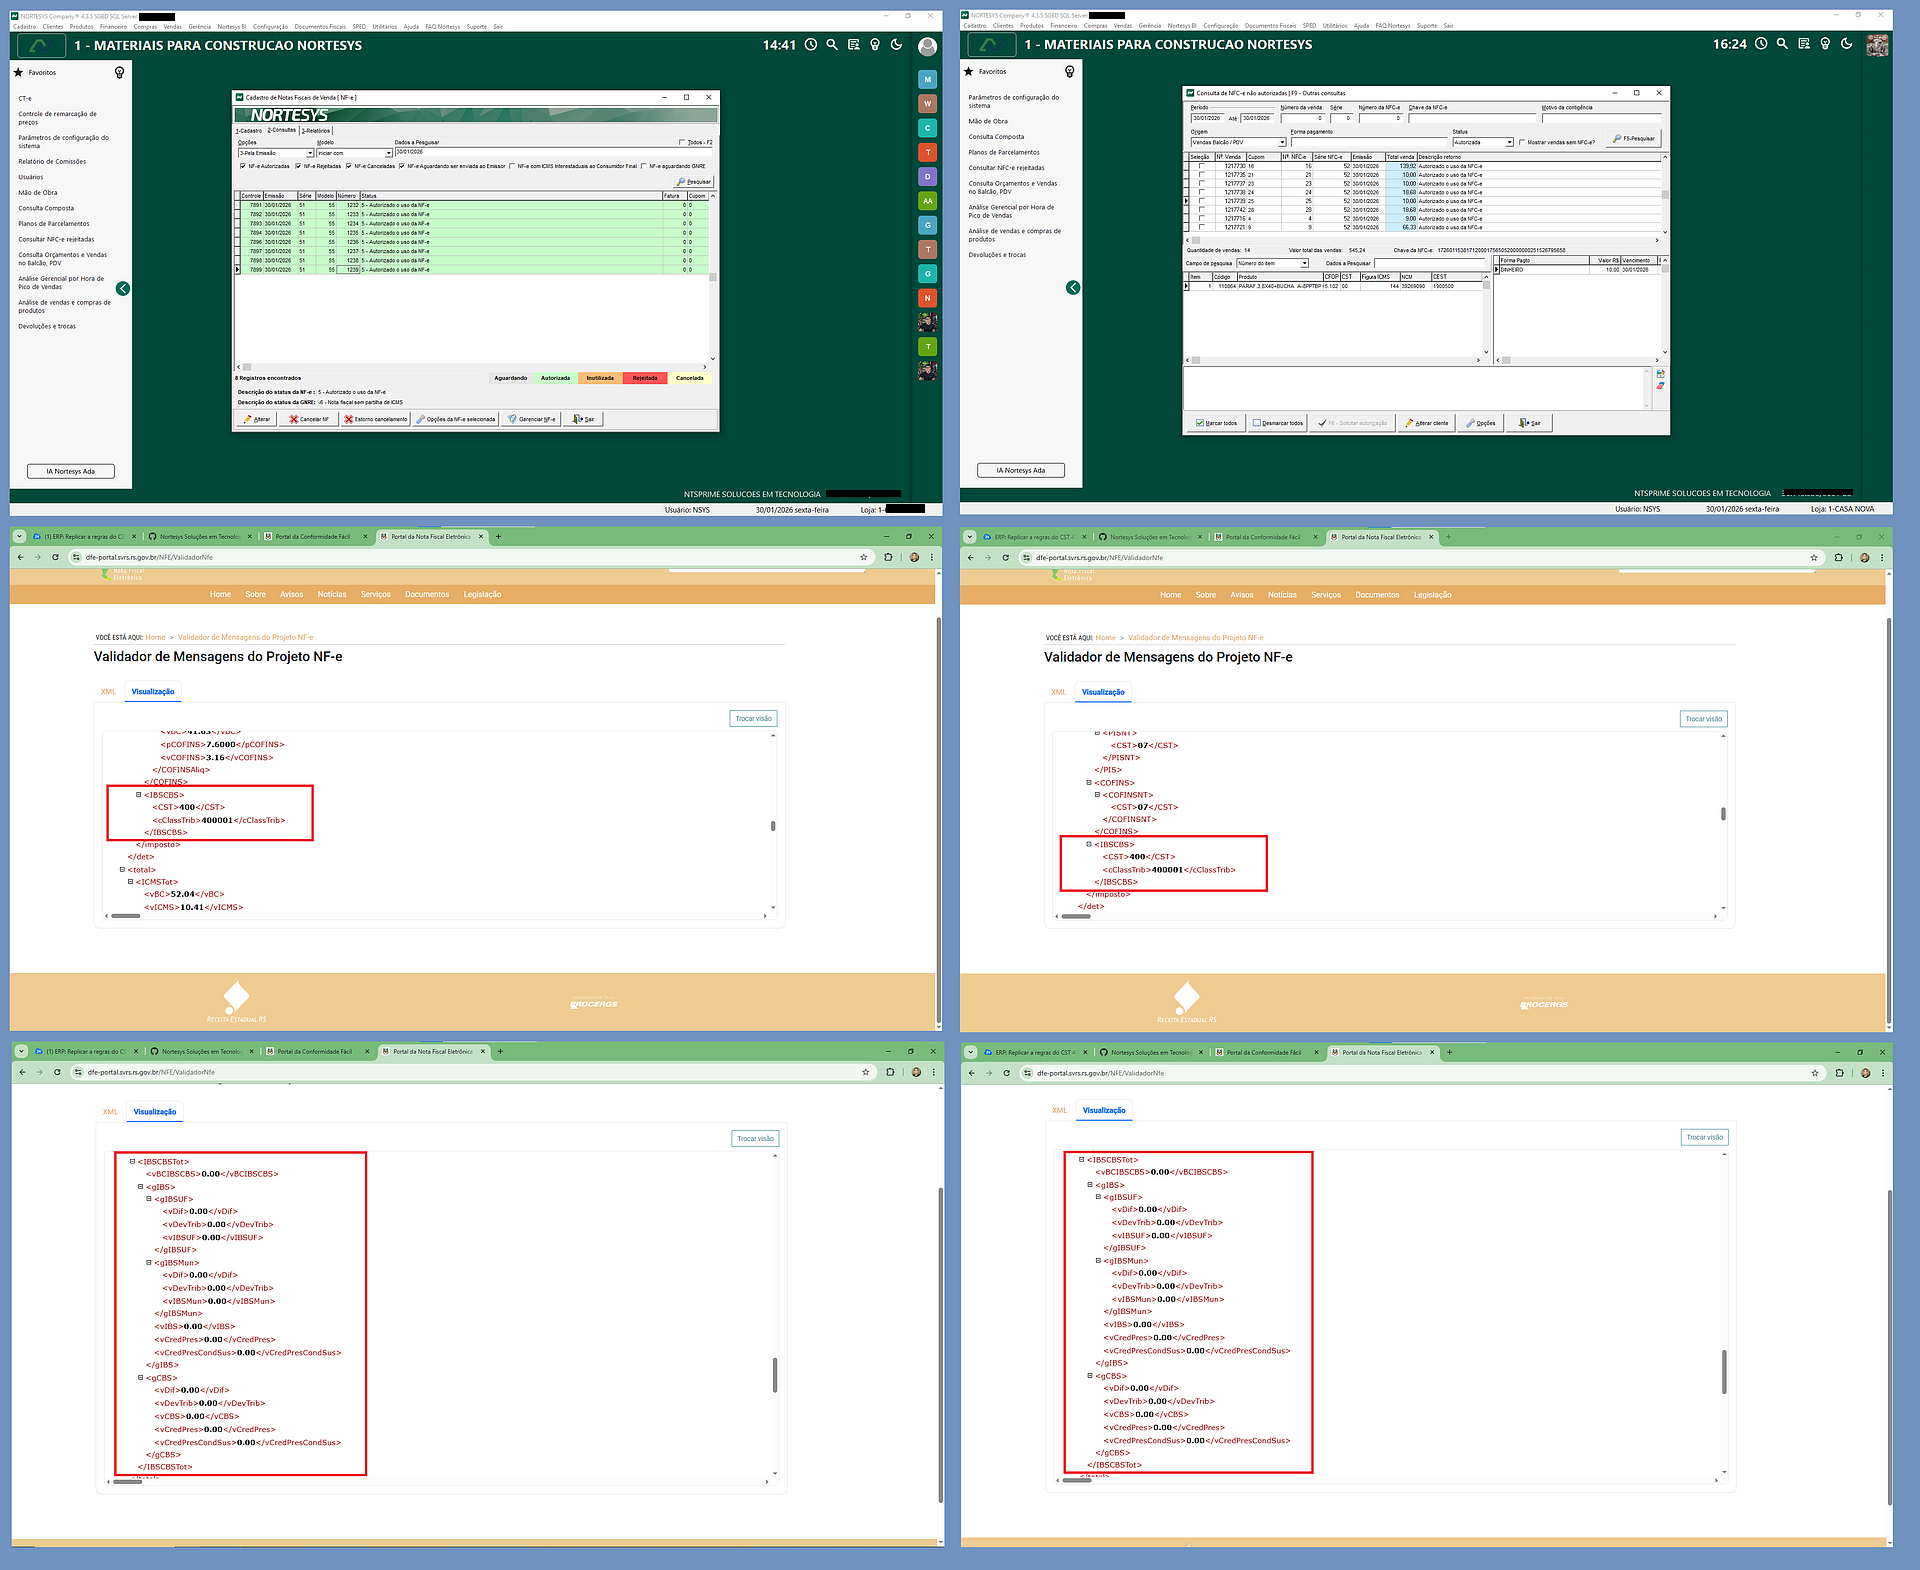Open the green AA user avatar
Image resolution: width=1920 pixels, height=1570 pixels.
(928, 201)
